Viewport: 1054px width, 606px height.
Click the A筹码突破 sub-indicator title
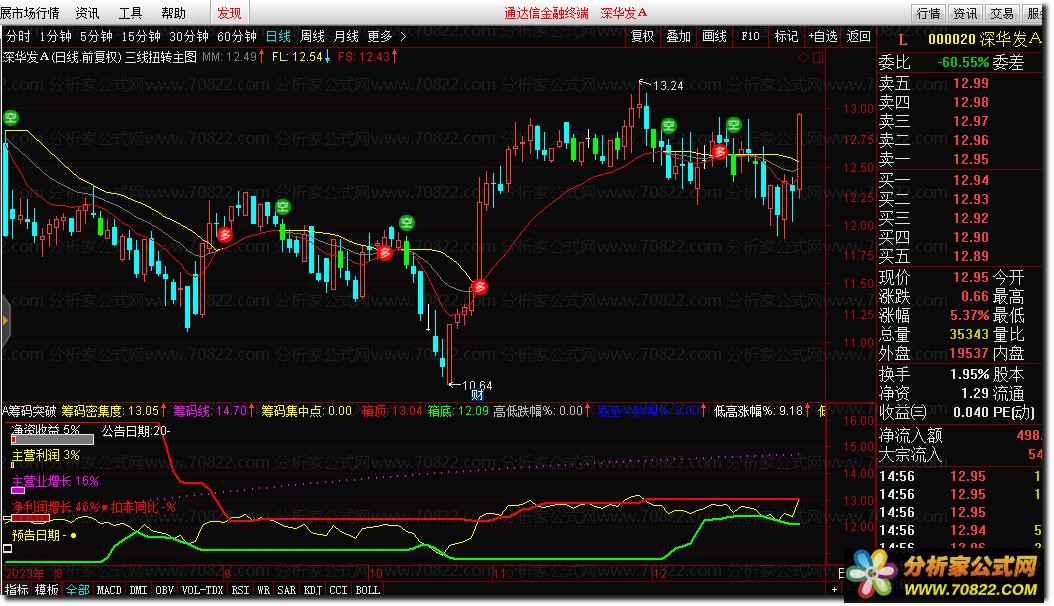point(30,410)
